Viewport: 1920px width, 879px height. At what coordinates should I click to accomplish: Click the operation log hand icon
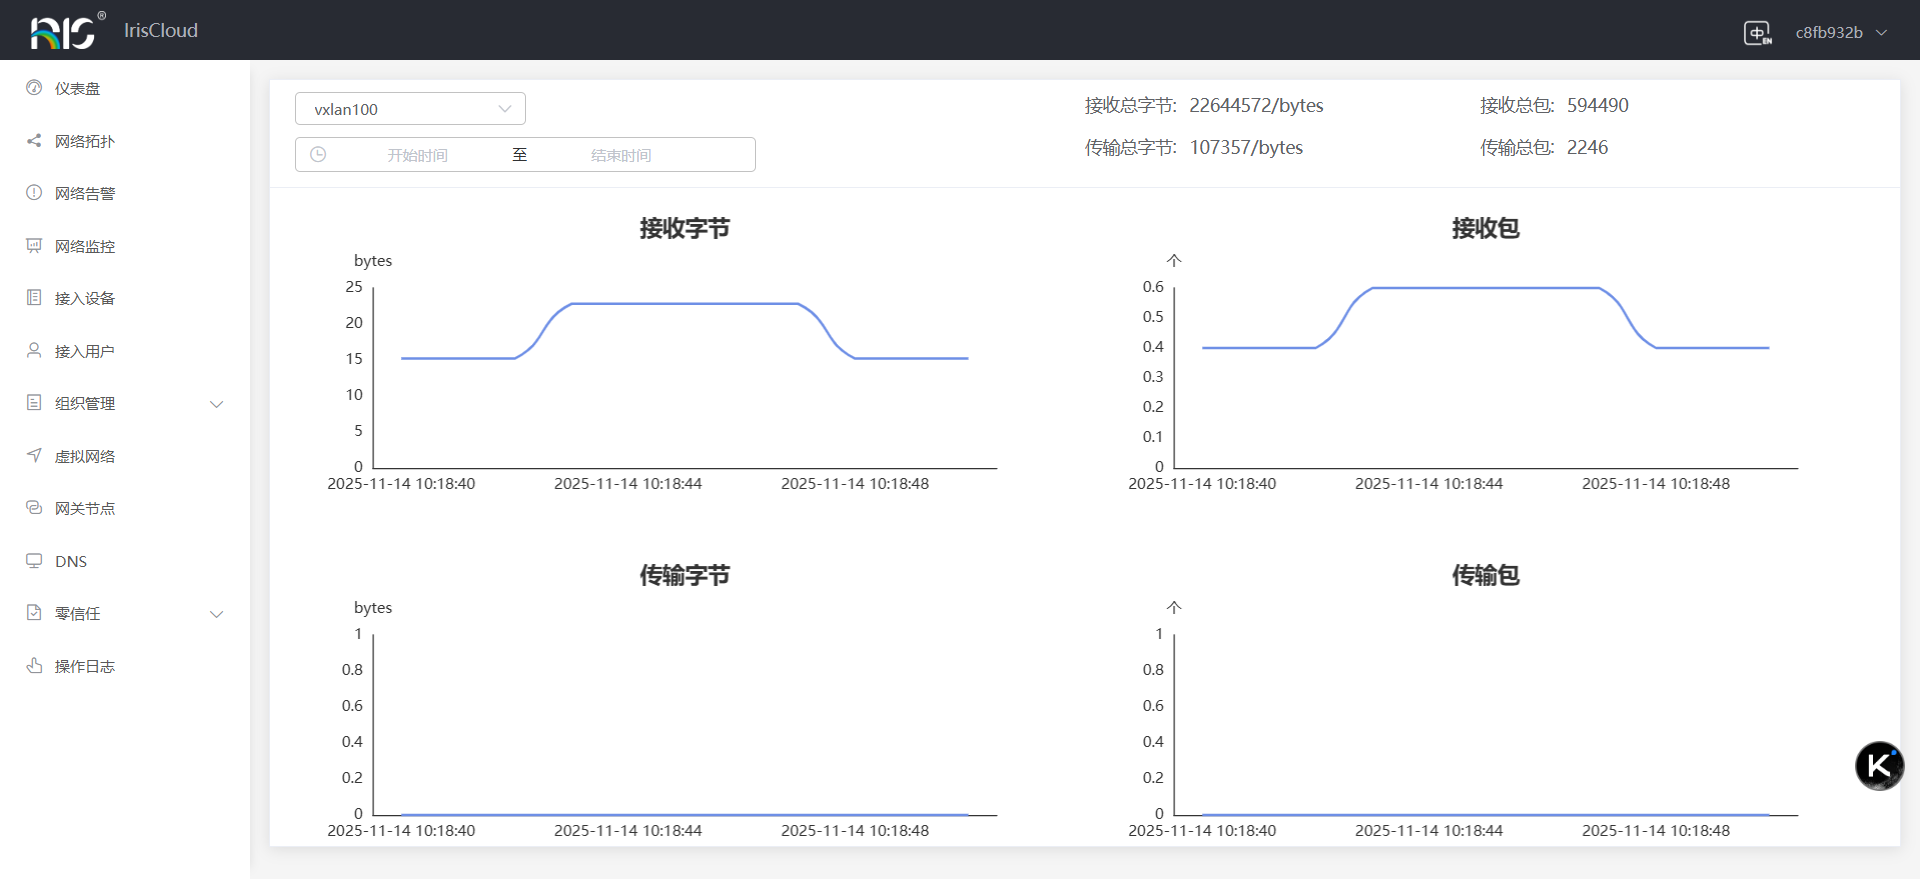click(x=34, y=666)
